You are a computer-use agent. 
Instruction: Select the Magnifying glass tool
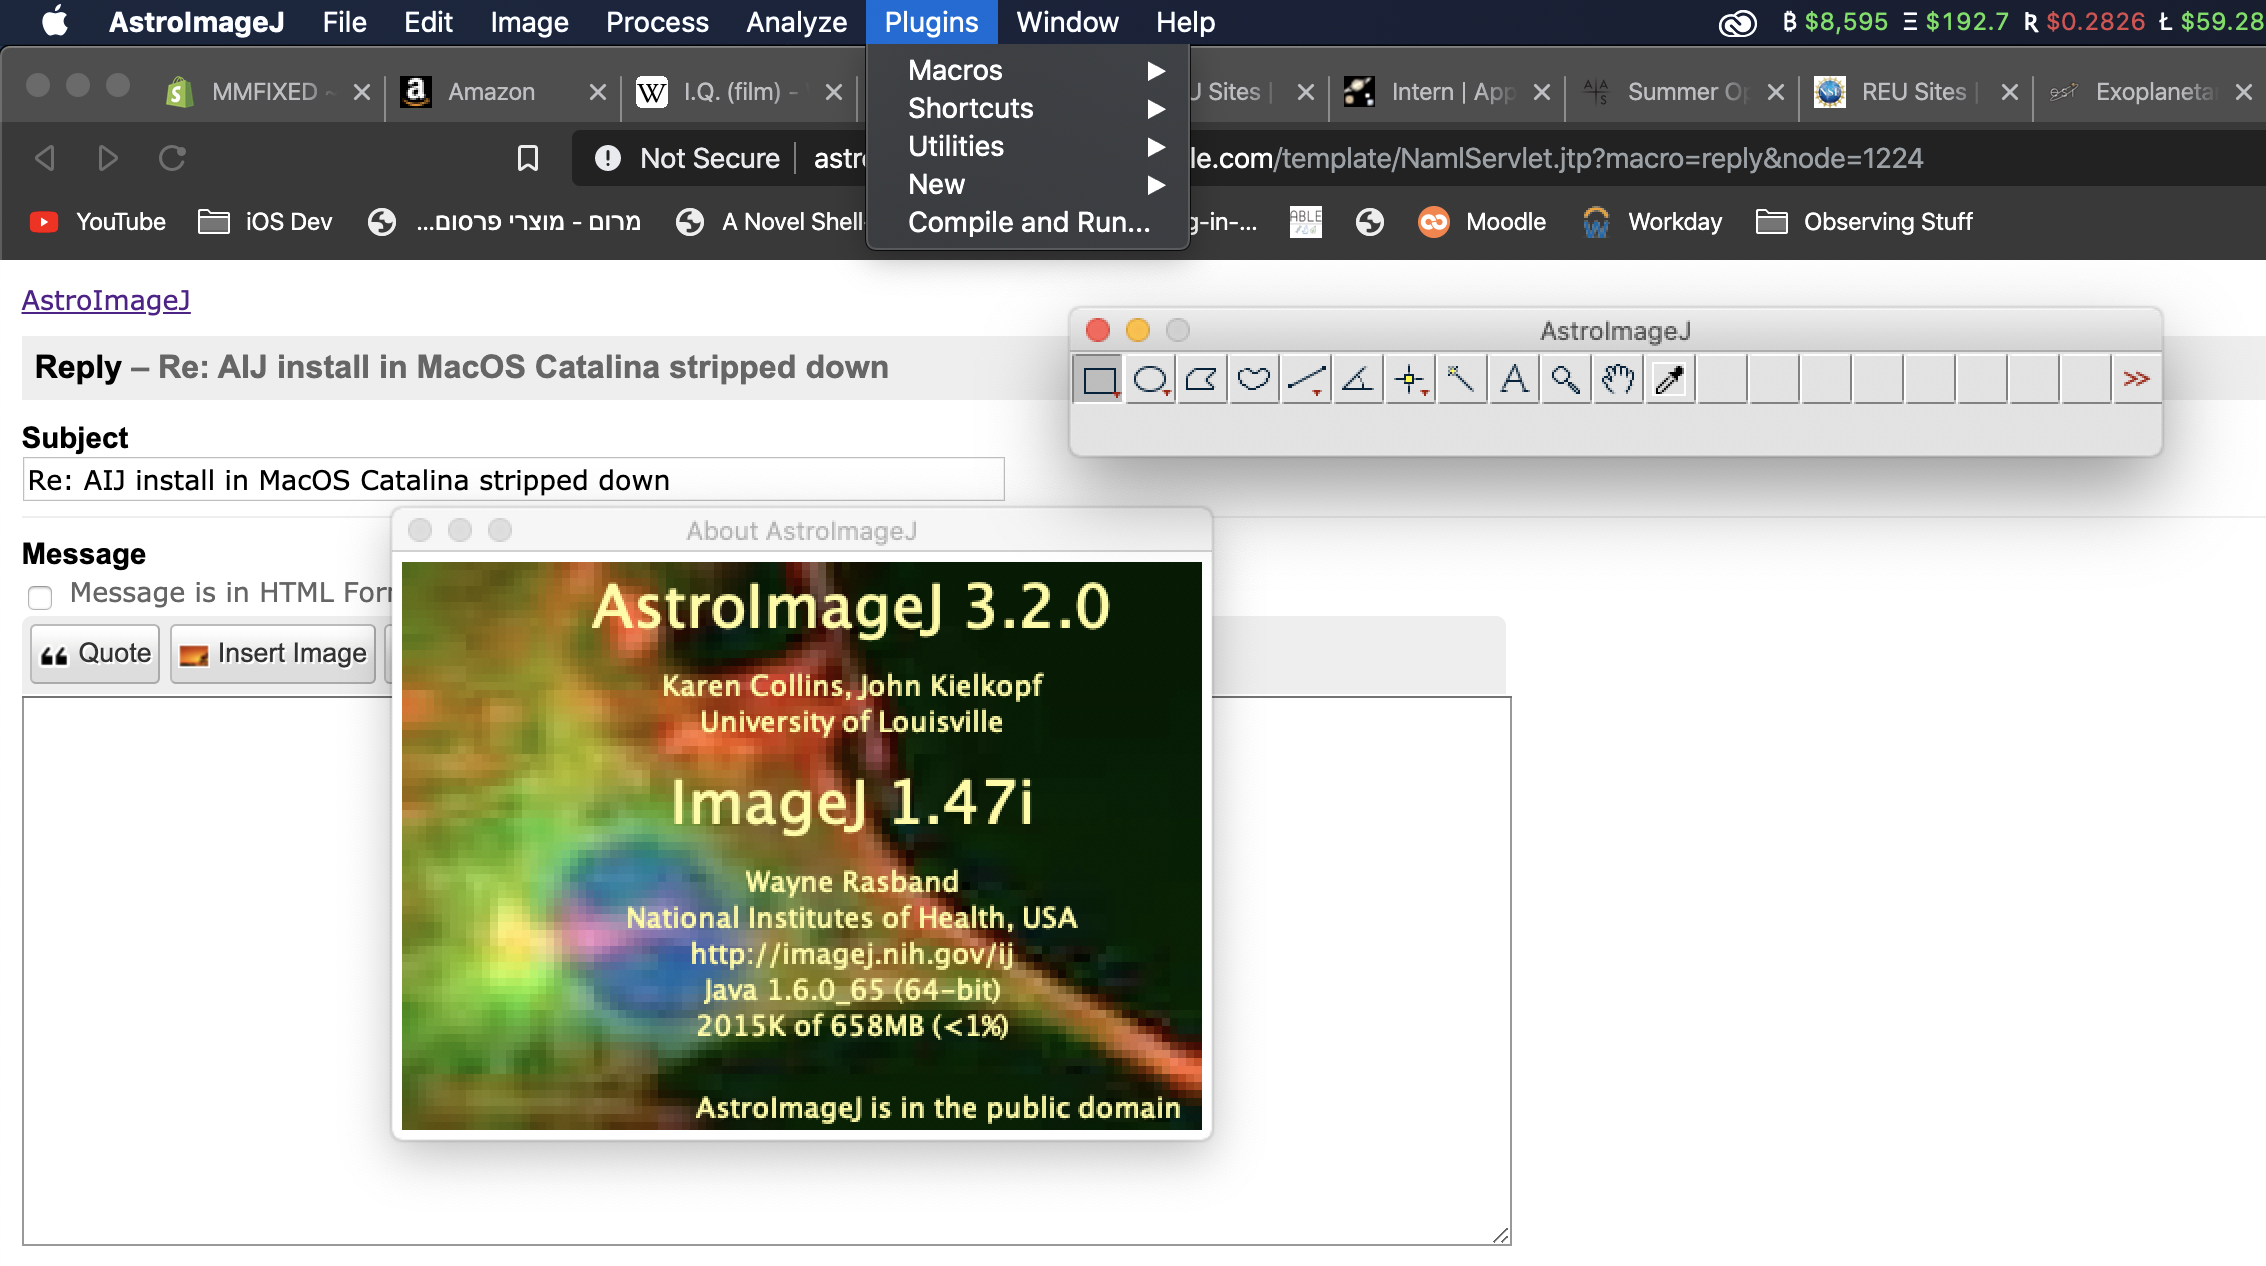point(1566,380)
